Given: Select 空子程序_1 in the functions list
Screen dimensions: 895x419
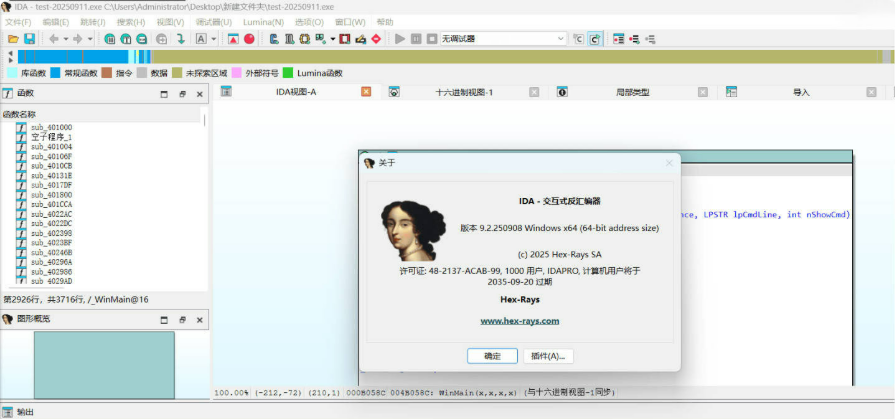Looking at the screenshot, I should pyautogui.click(x=51, y=137).
